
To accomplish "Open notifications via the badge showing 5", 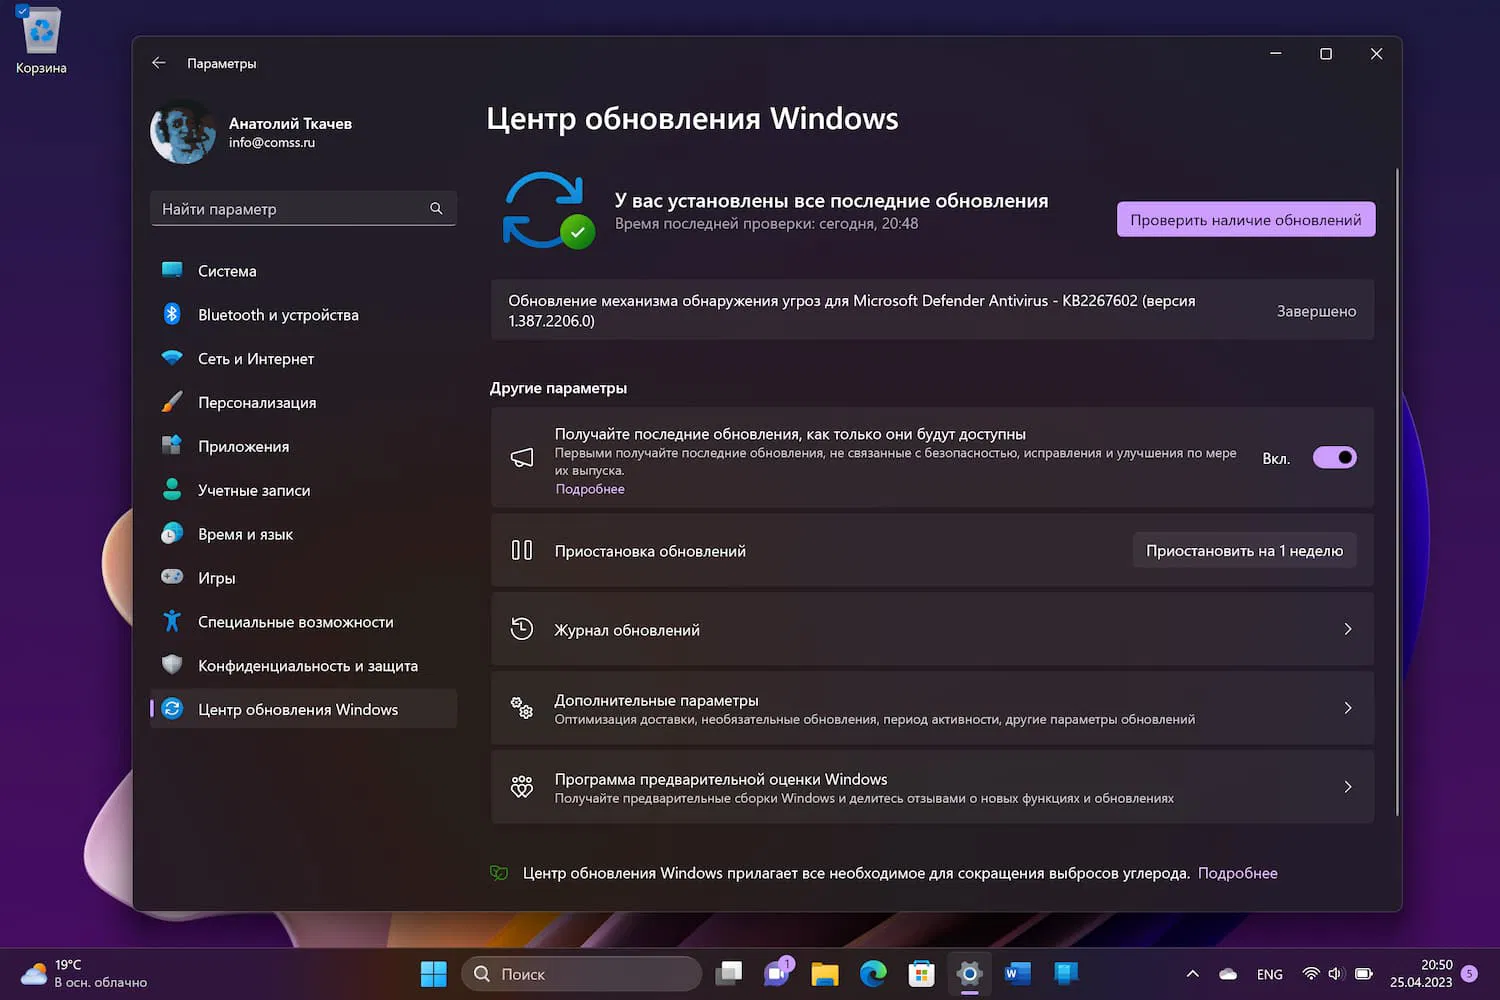I will (1470, 973).
